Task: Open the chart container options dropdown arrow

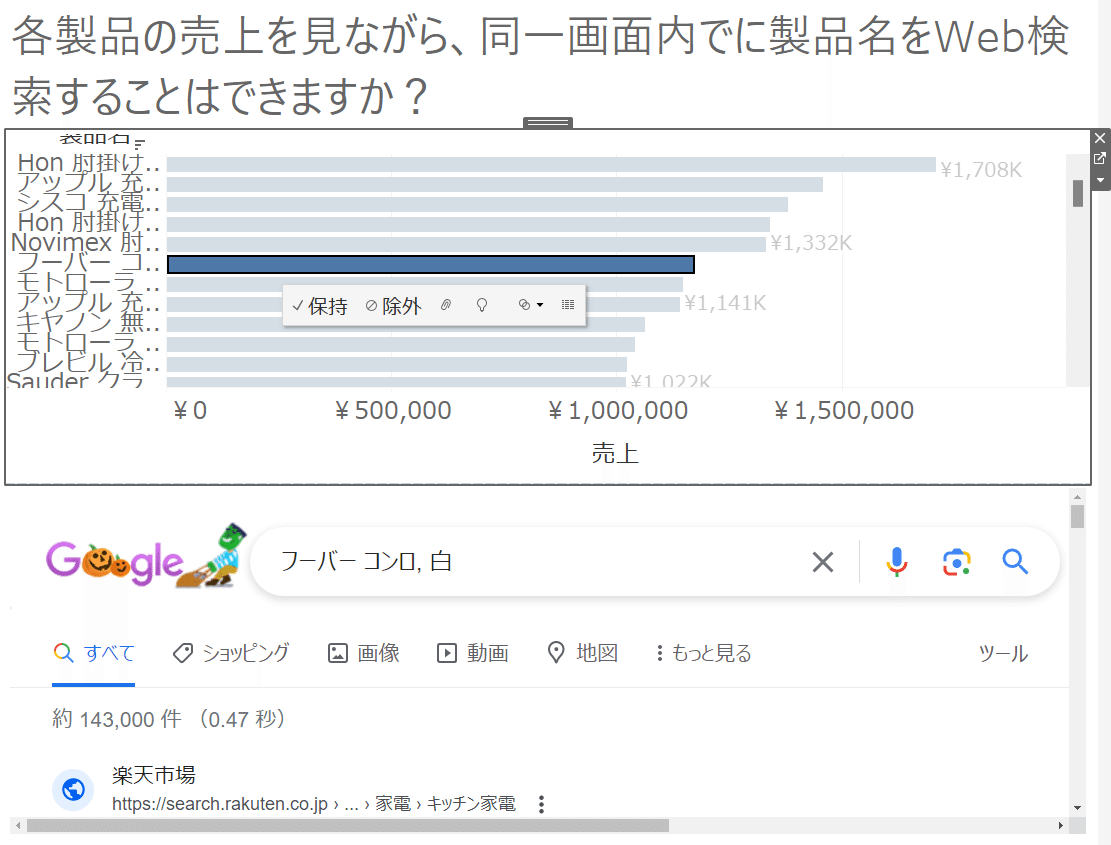Action: [x=1100, y=180]
